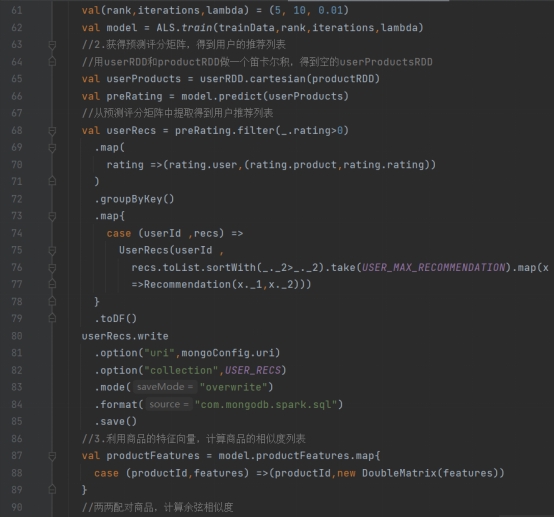Collapse the .map{ block at line 73

click(52, 216)
